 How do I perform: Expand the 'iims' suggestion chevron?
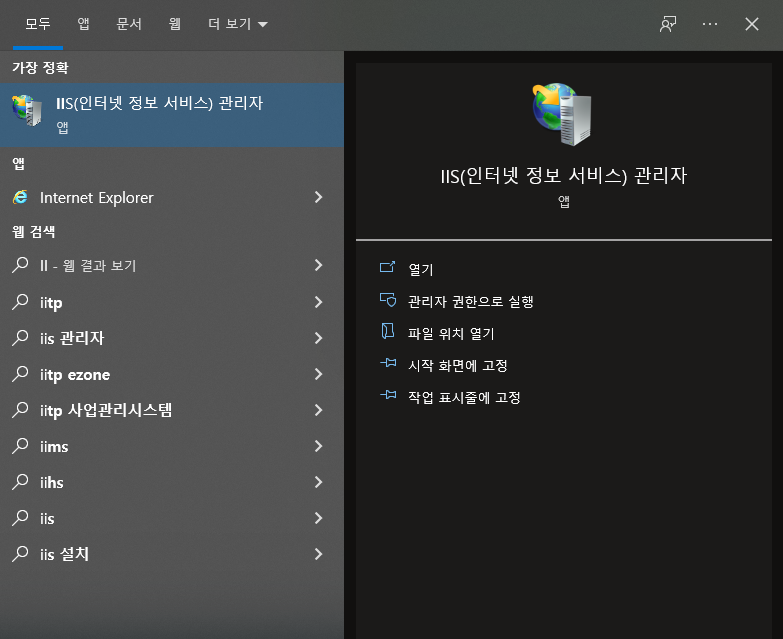(x=319, y=446)
